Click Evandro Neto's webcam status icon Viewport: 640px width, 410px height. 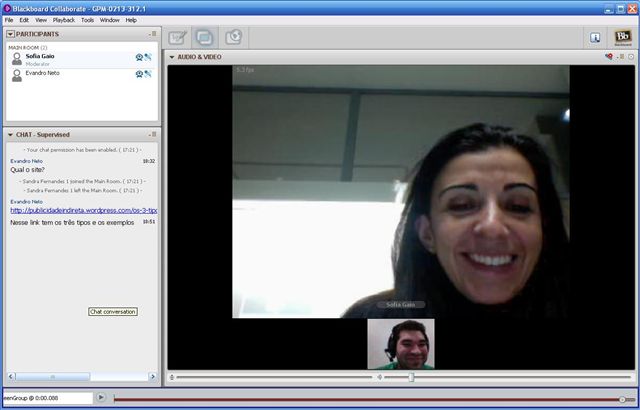click(x=139, y=74)
